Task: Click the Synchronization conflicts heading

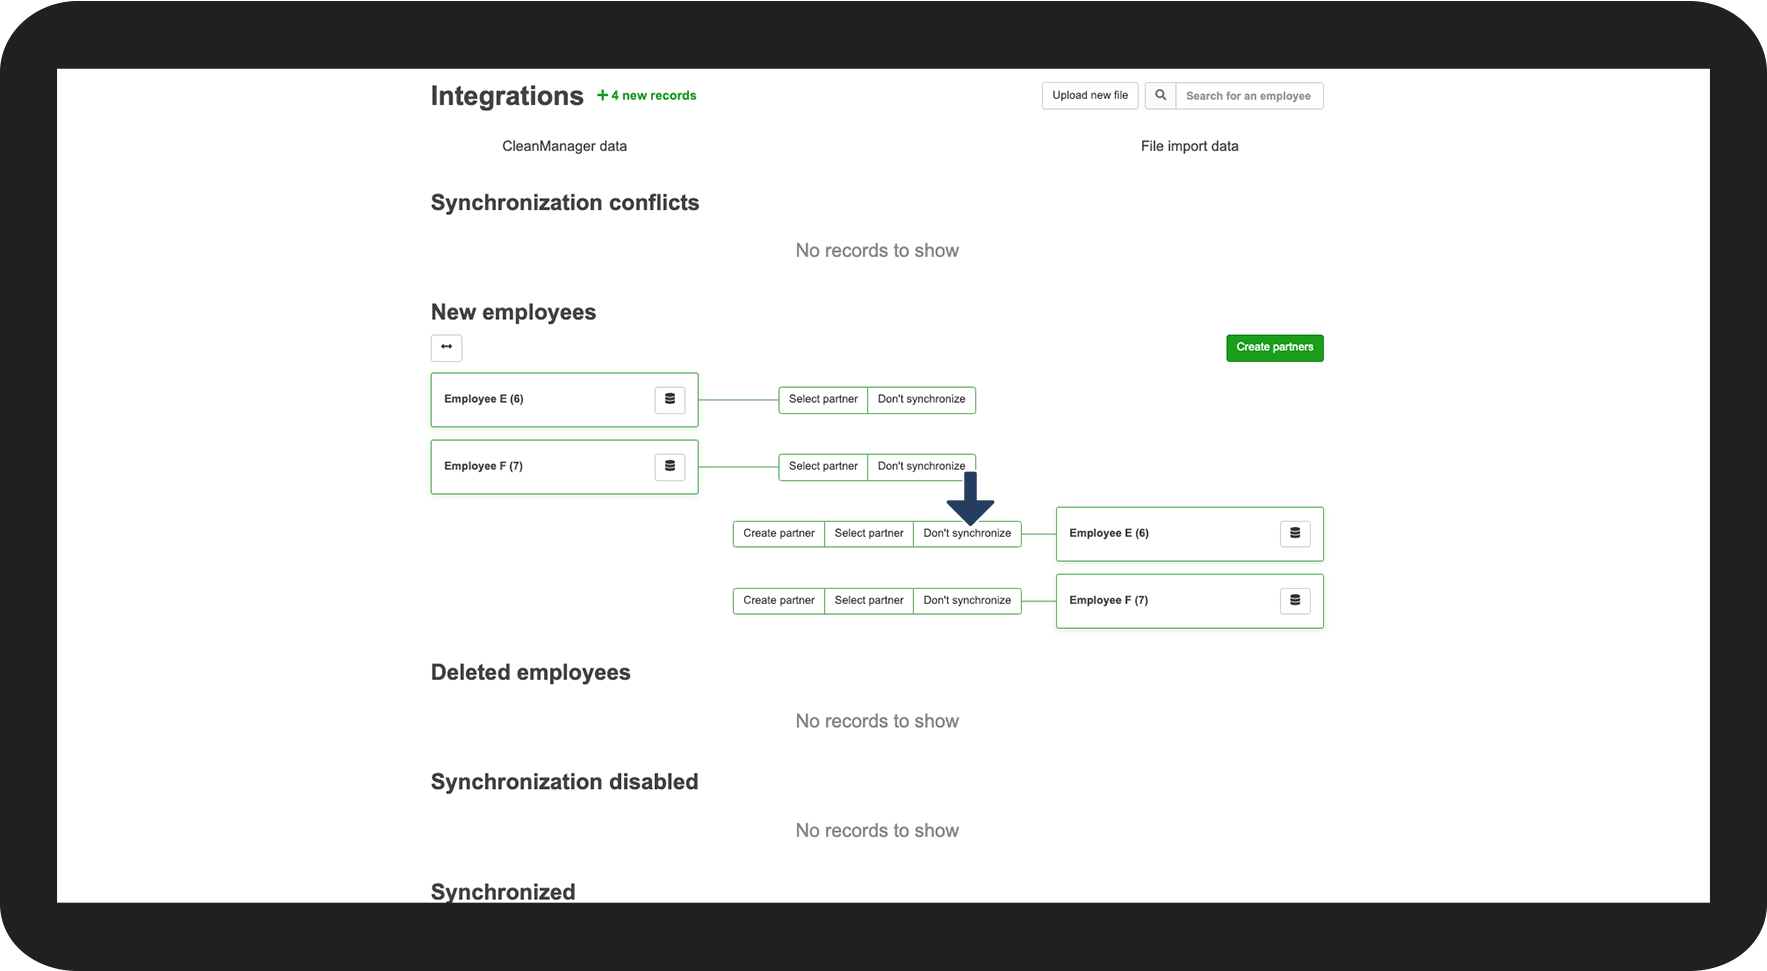Action: (x=565, y=203)
